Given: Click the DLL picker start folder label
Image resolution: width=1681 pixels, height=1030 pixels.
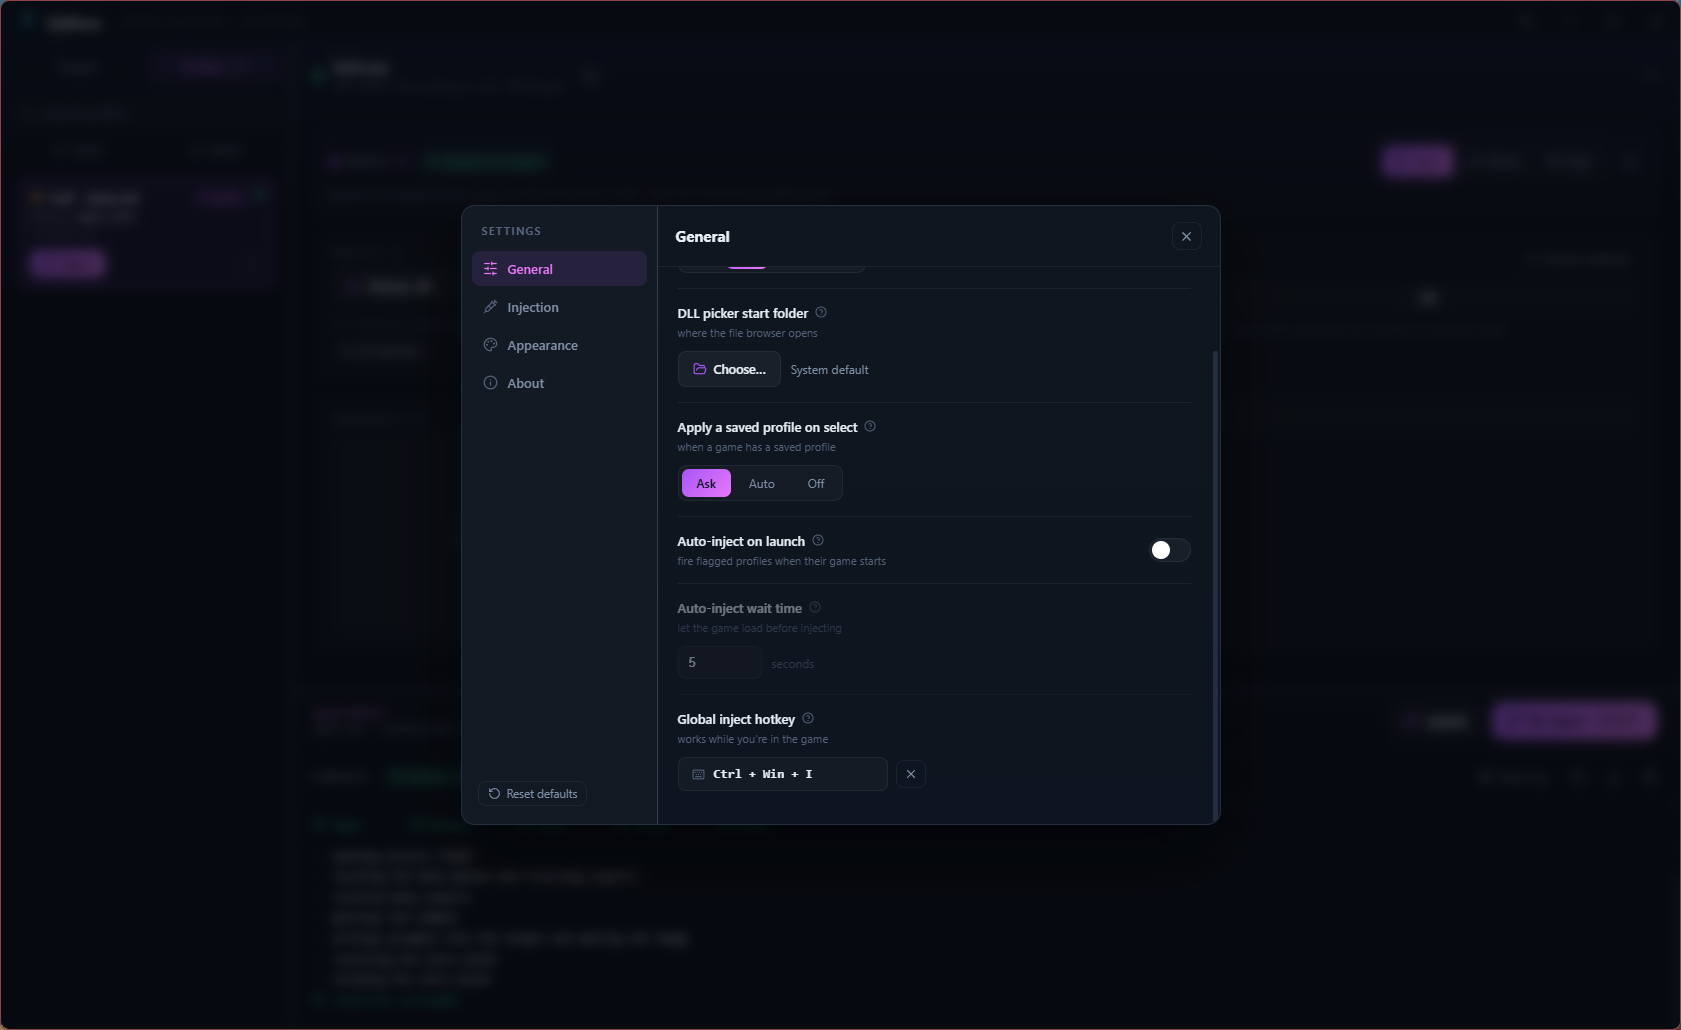Looking at the screenshot, I should point(742,313).
